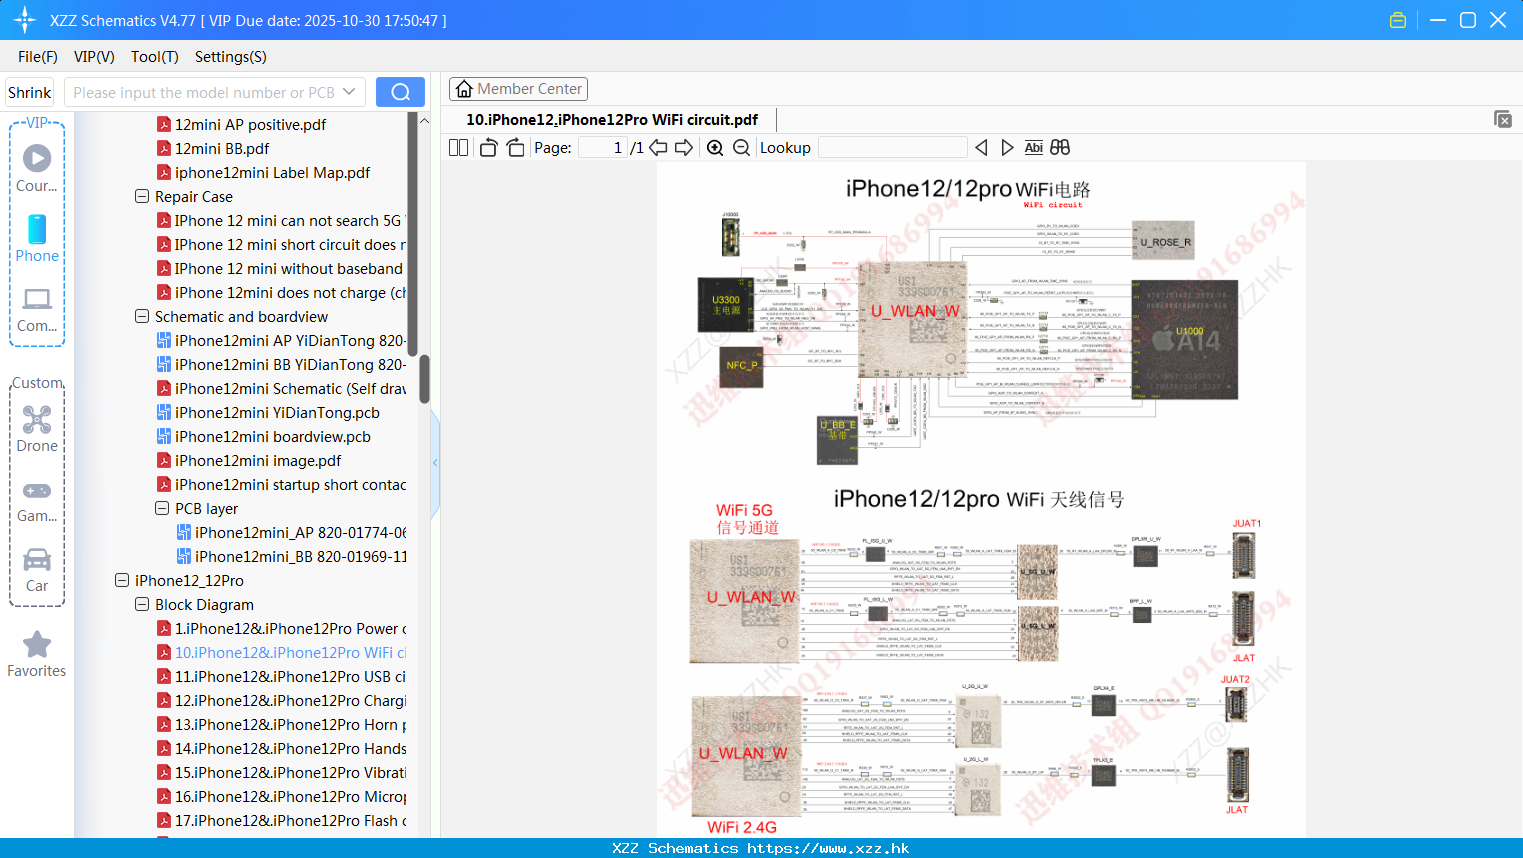This screenshot has height=858, width=1523.
Task: Select the Phone sidebar category
Action: (x=37, y=239)
